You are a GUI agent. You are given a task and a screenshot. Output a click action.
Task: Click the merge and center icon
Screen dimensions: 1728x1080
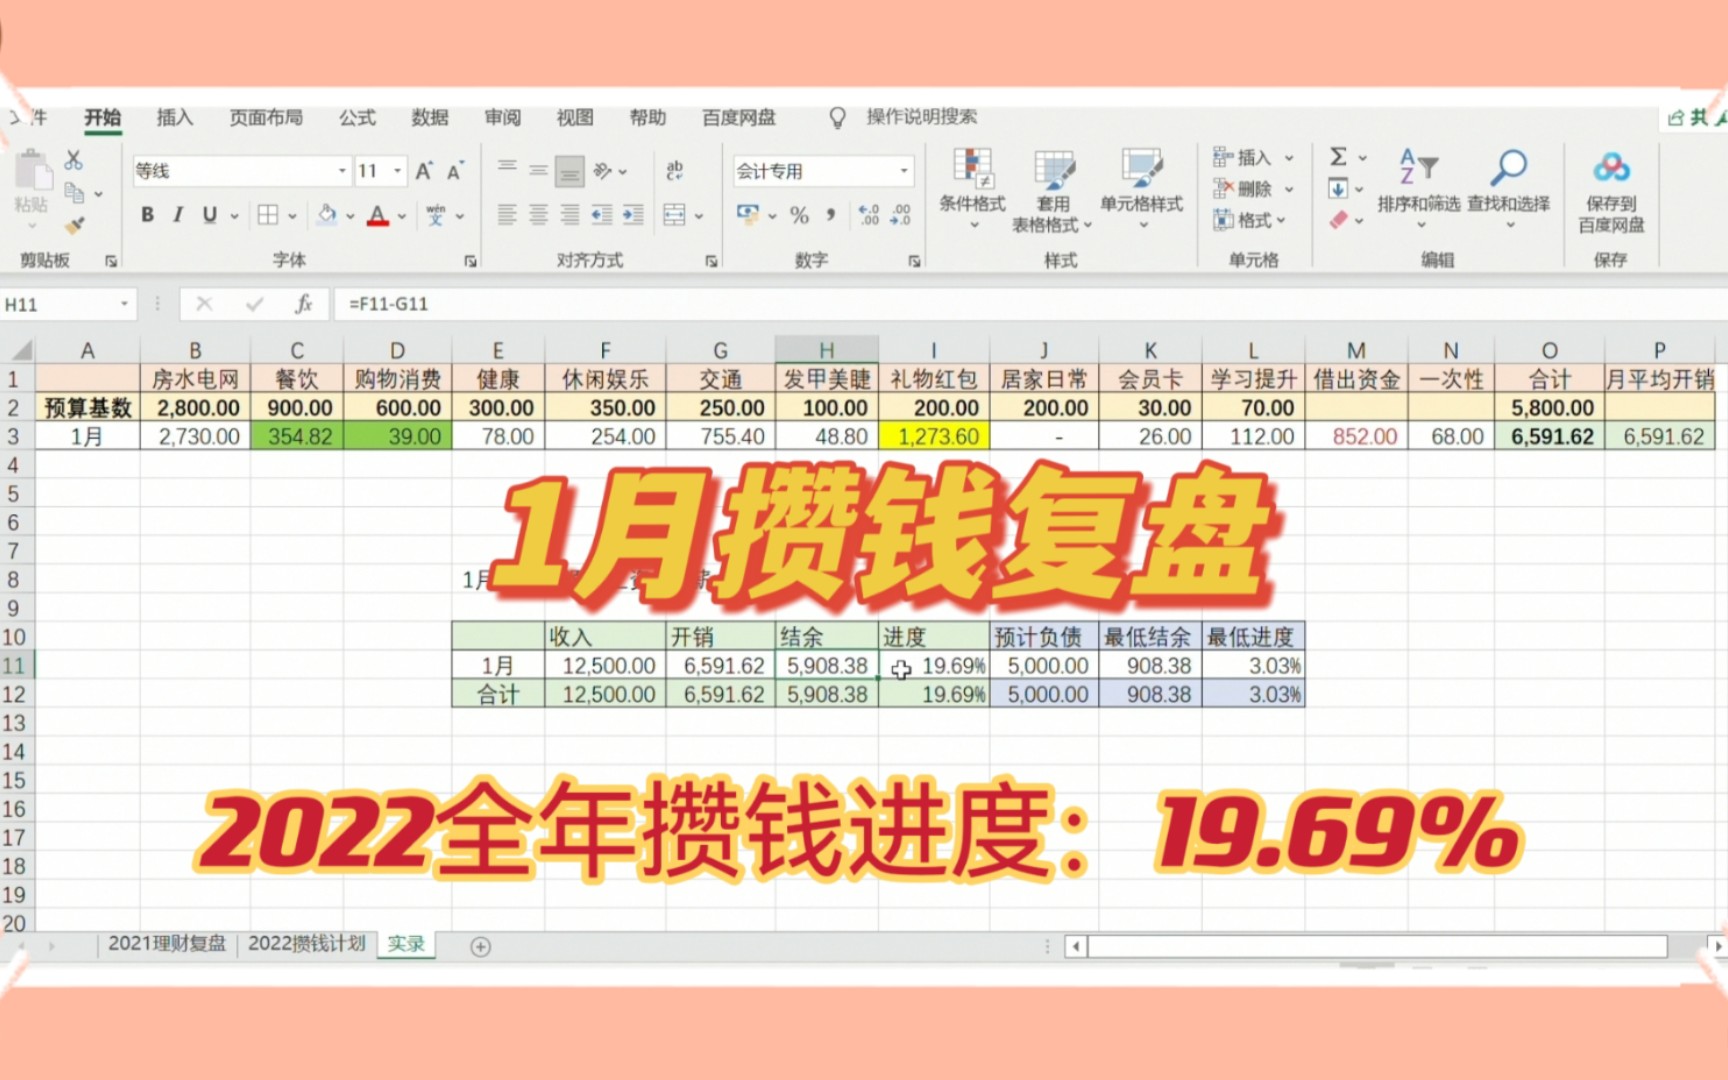(675, 214)
